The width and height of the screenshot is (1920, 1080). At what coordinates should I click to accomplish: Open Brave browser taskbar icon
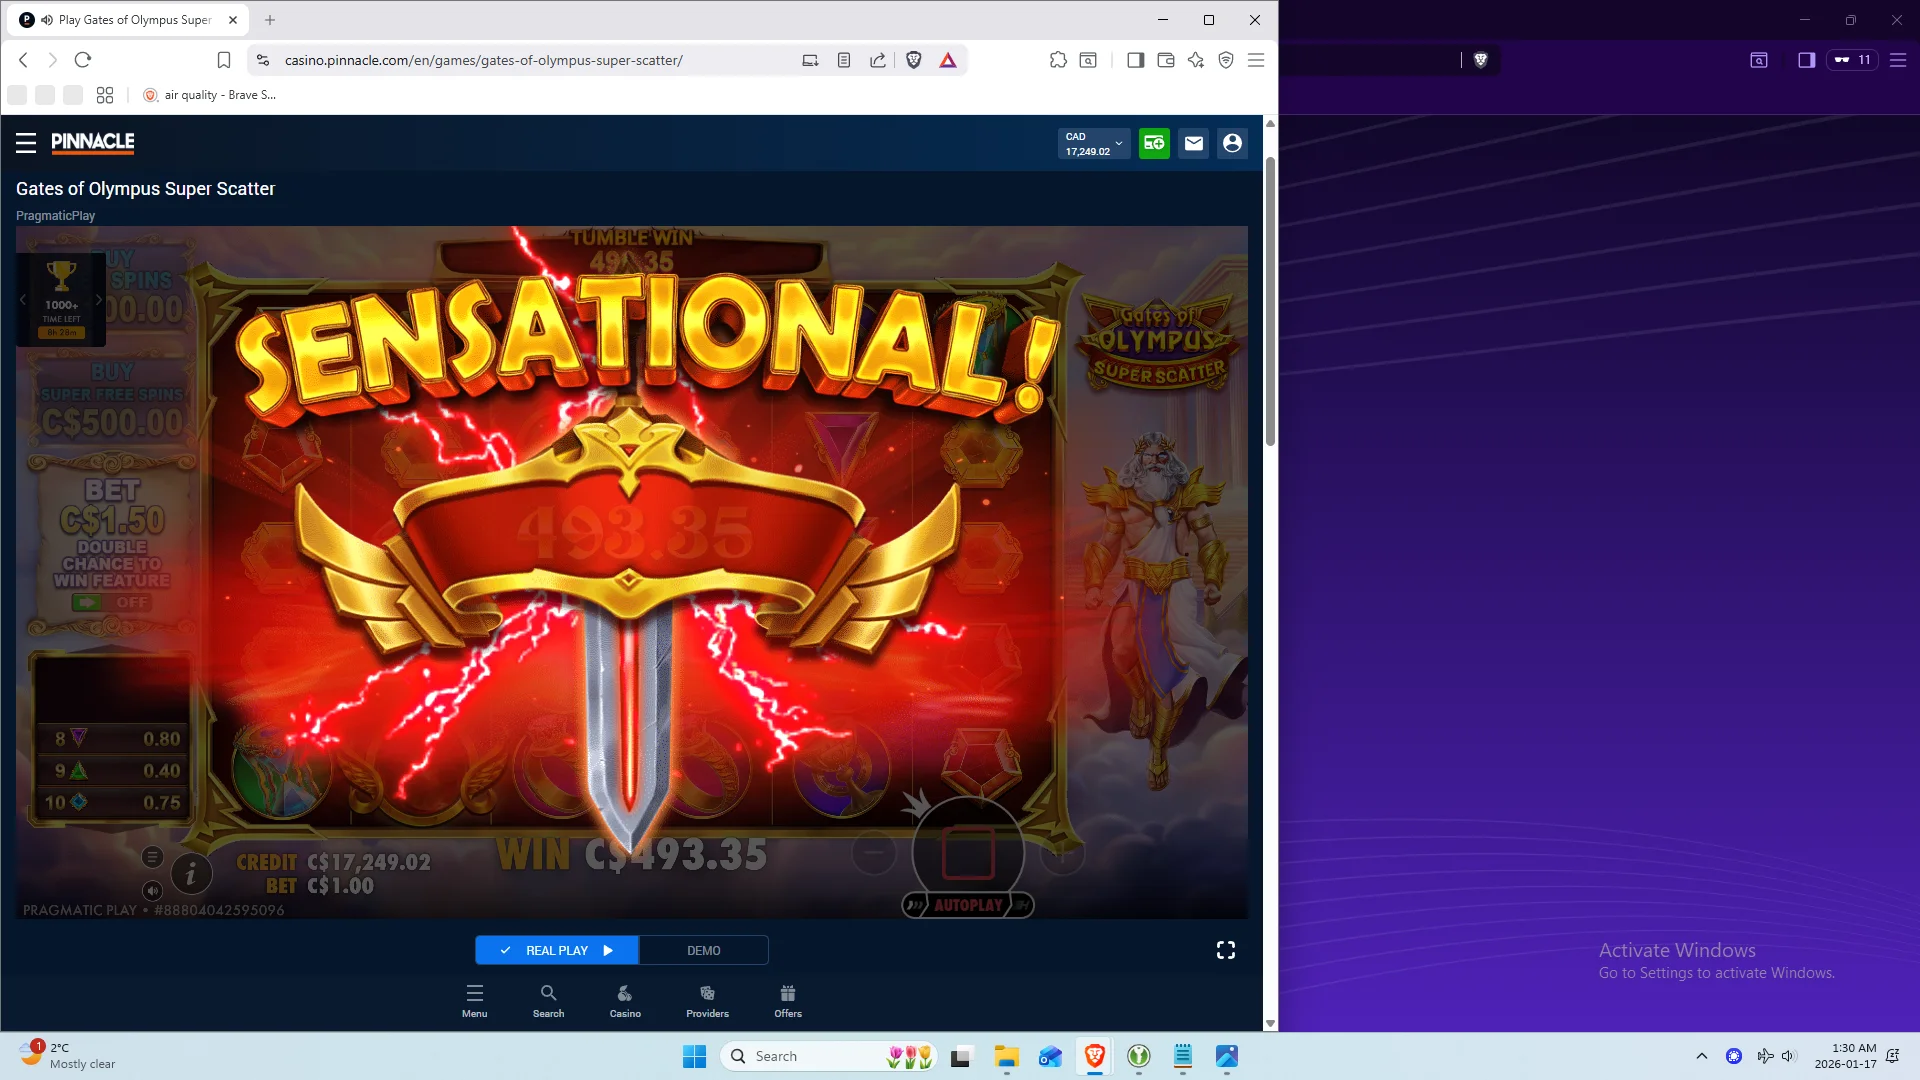coord(1095,1056)
